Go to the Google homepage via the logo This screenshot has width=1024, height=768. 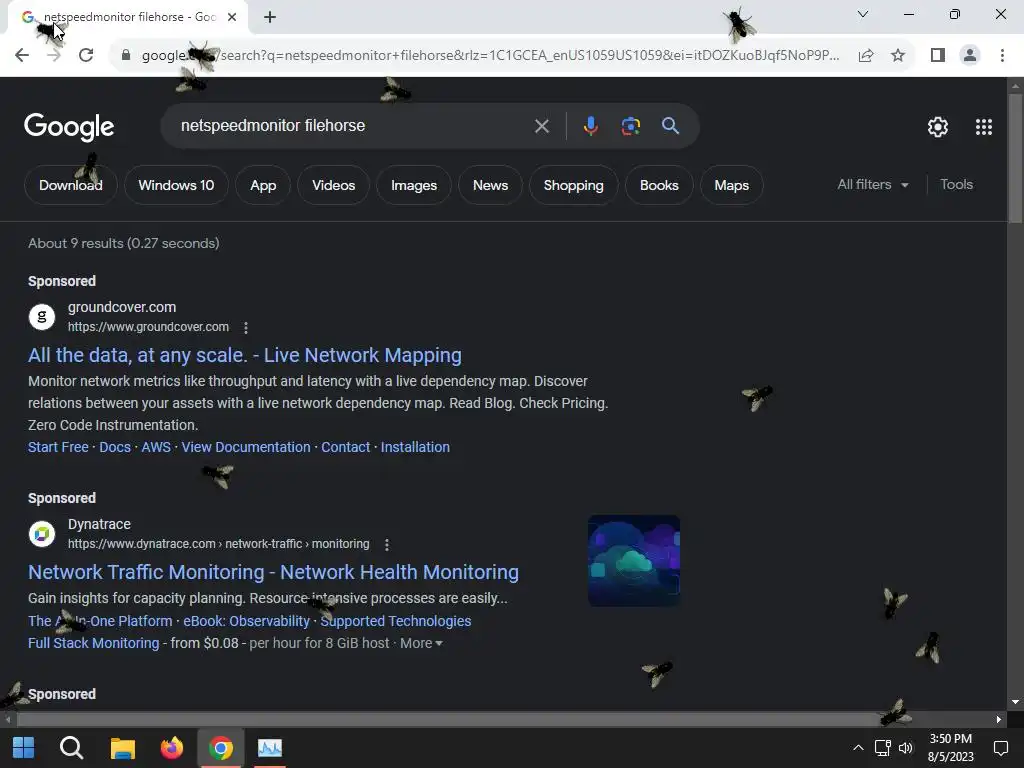[69, 126]
